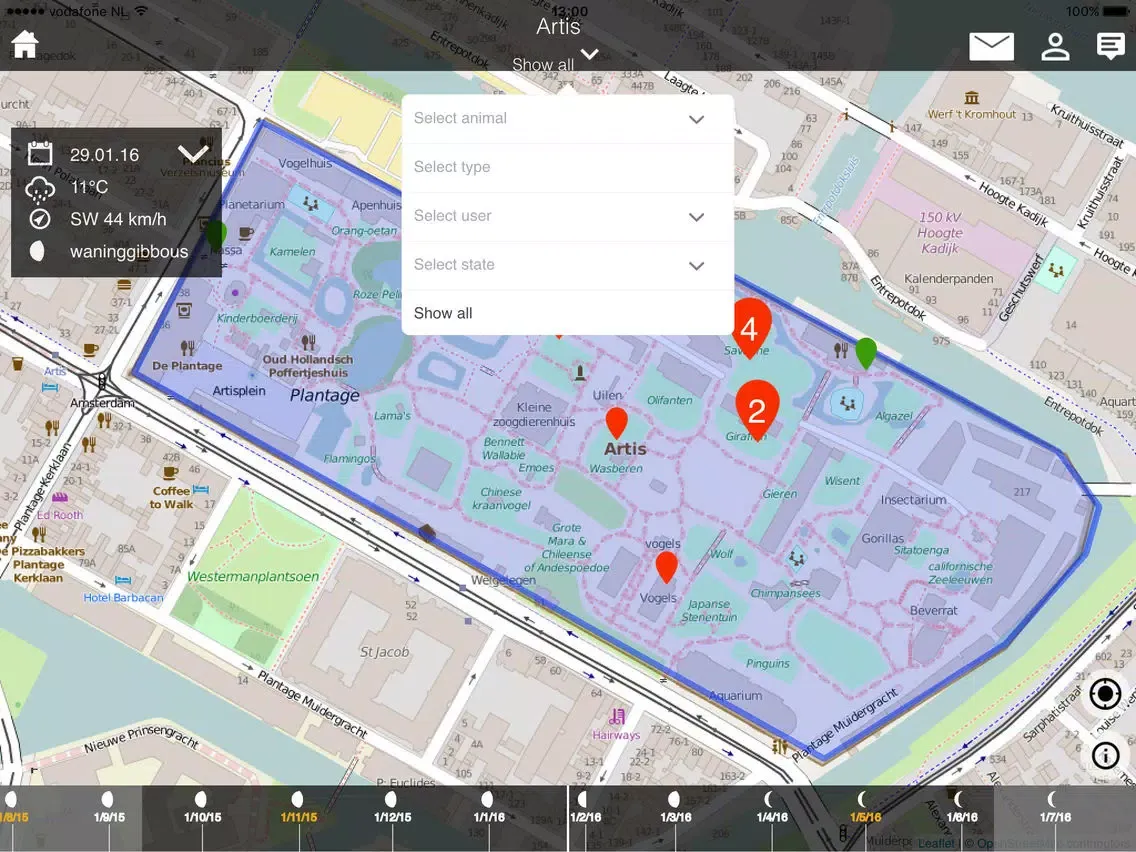Jump to 1/1/16 on the timeline
The height and width of the screenshot is (852, 1136).
point(489,816)
